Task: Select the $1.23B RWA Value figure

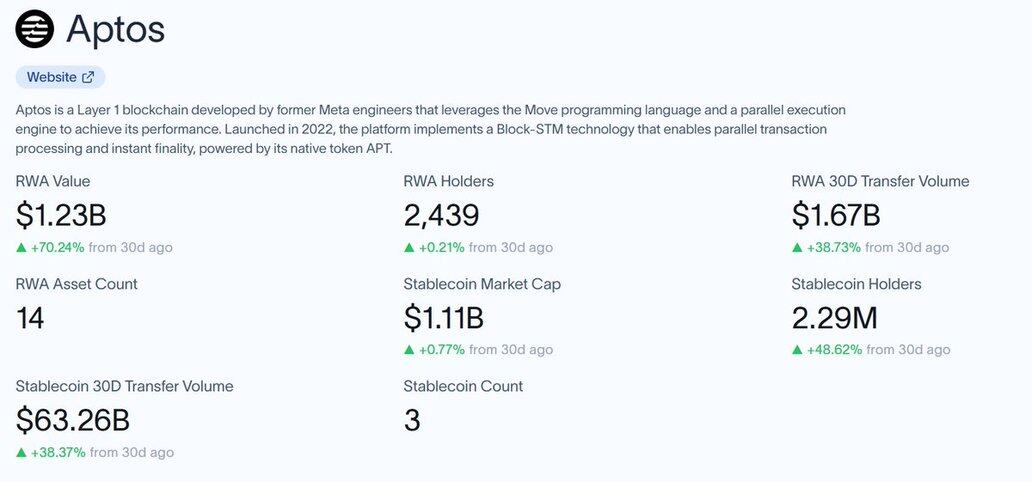Action: tap(61, 215)
